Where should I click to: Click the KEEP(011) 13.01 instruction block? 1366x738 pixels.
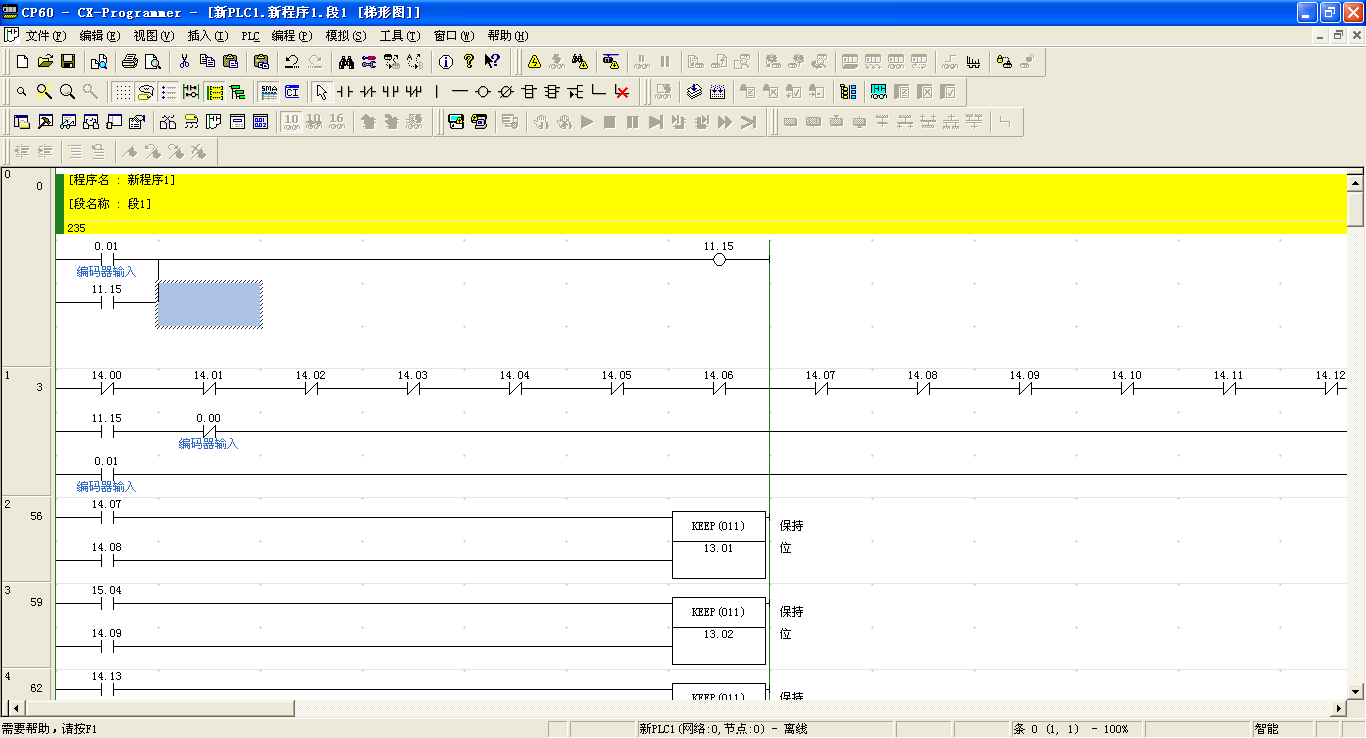pos(718,545)
